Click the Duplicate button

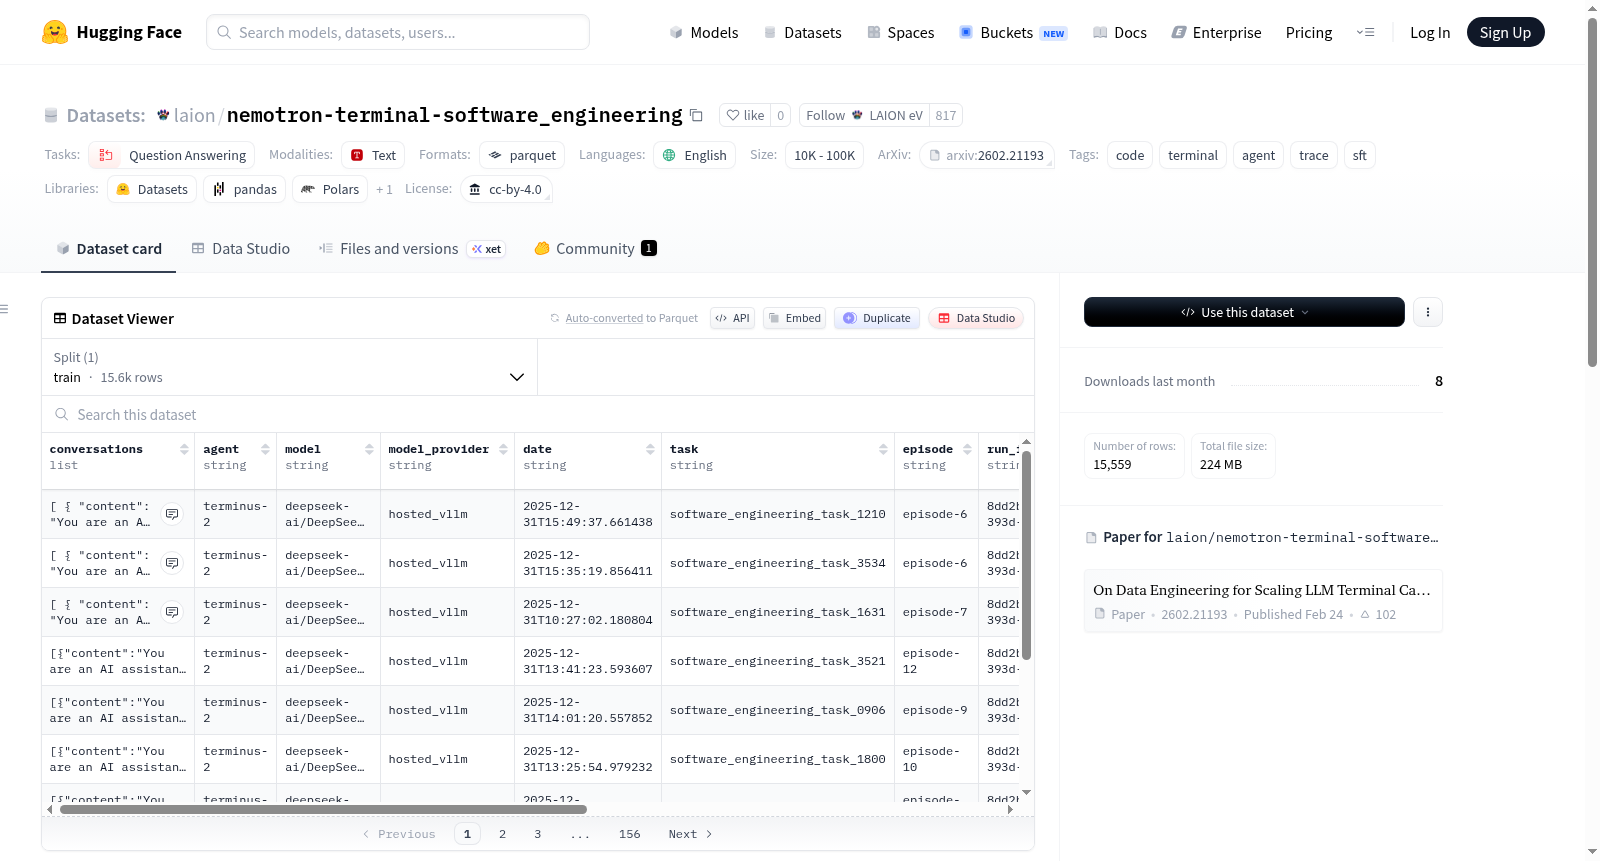click(876, 318)
